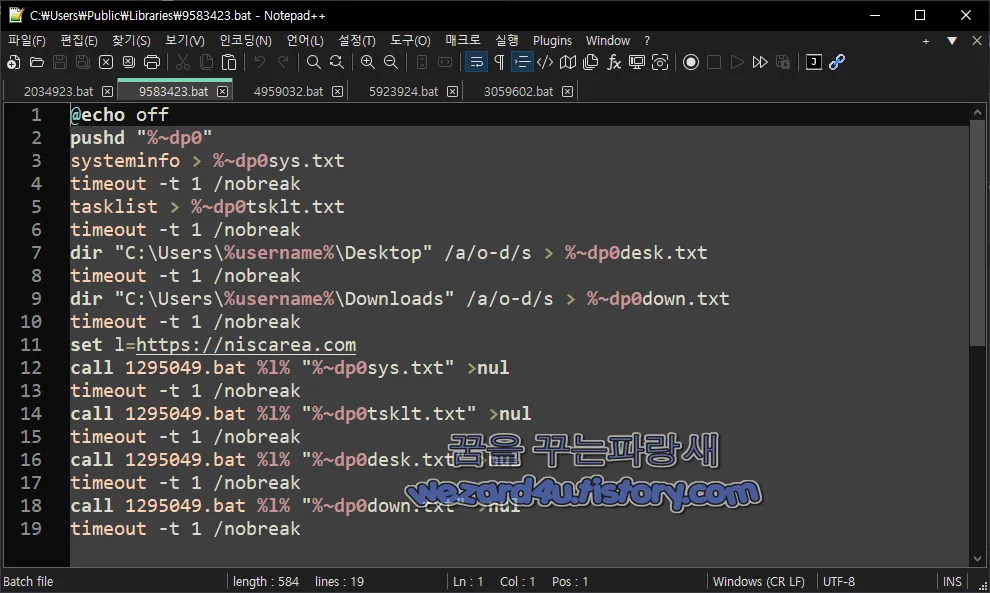
Task: Open the Plugins menu
Action: pos(552,40)
